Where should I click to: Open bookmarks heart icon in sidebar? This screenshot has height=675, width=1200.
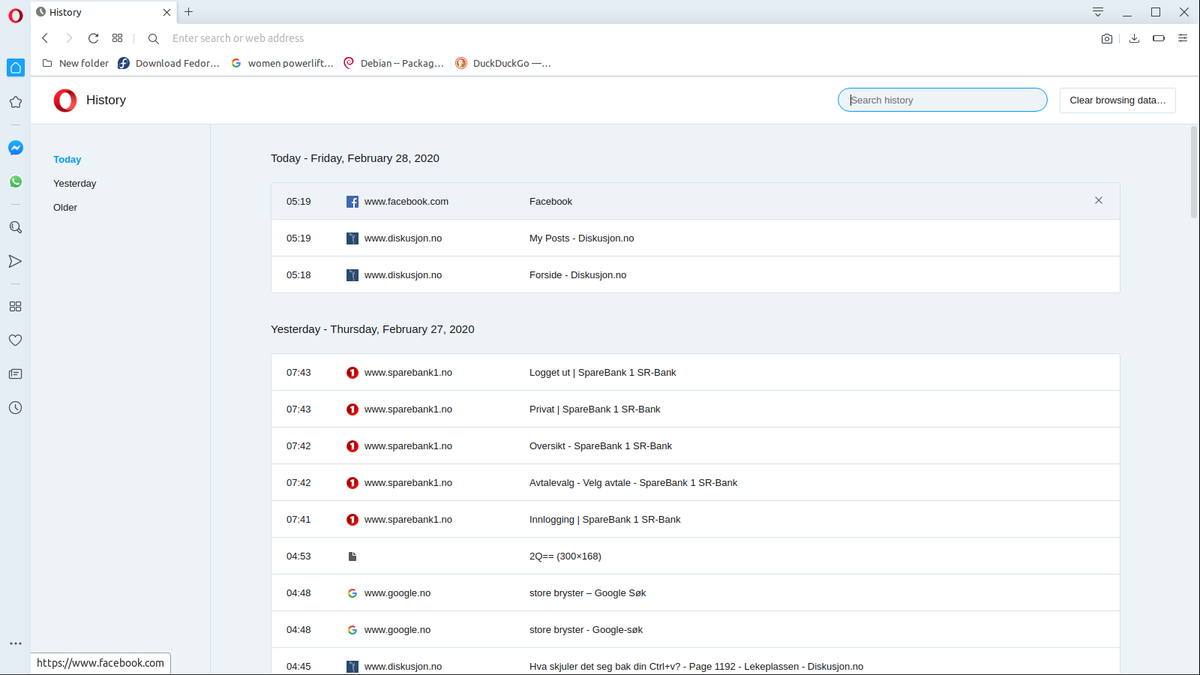pos(15,340)
